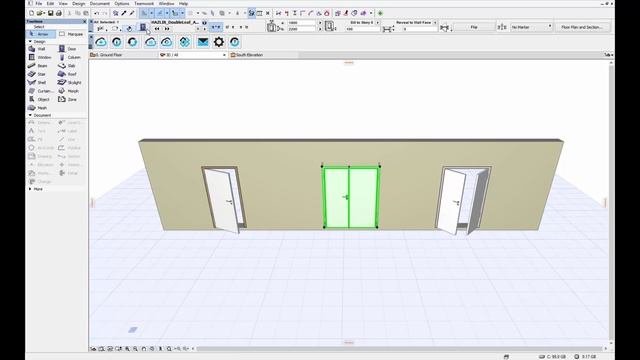
Task: Activate the Arrow selection tool
Action: [41, 34]
